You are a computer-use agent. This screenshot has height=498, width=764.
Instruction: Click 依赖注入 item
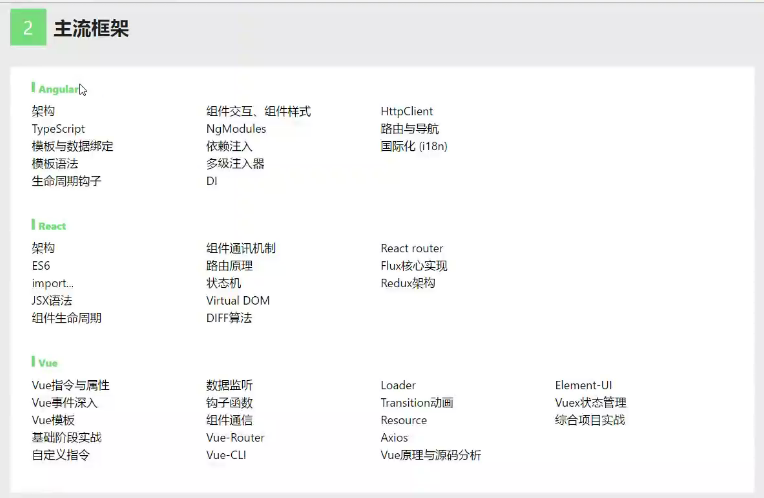[229, 146]
